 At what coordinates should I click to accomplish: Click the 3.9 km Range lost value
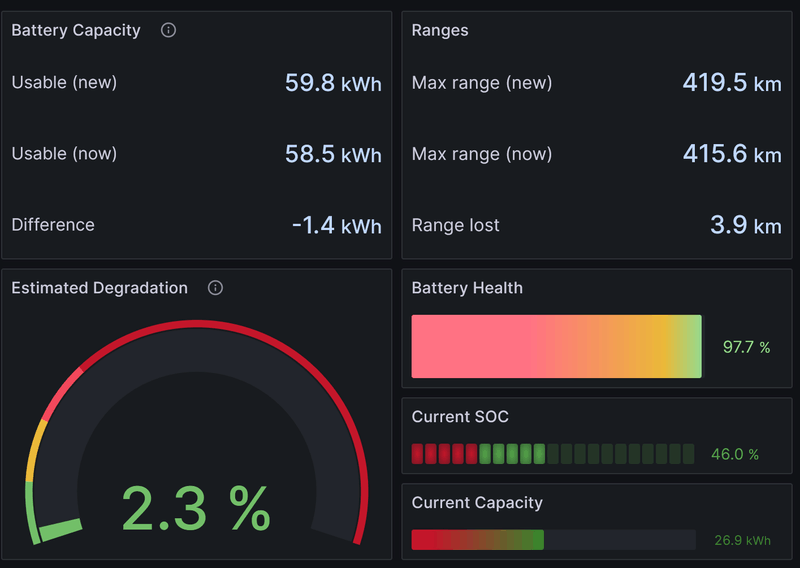tap(745, 225)
